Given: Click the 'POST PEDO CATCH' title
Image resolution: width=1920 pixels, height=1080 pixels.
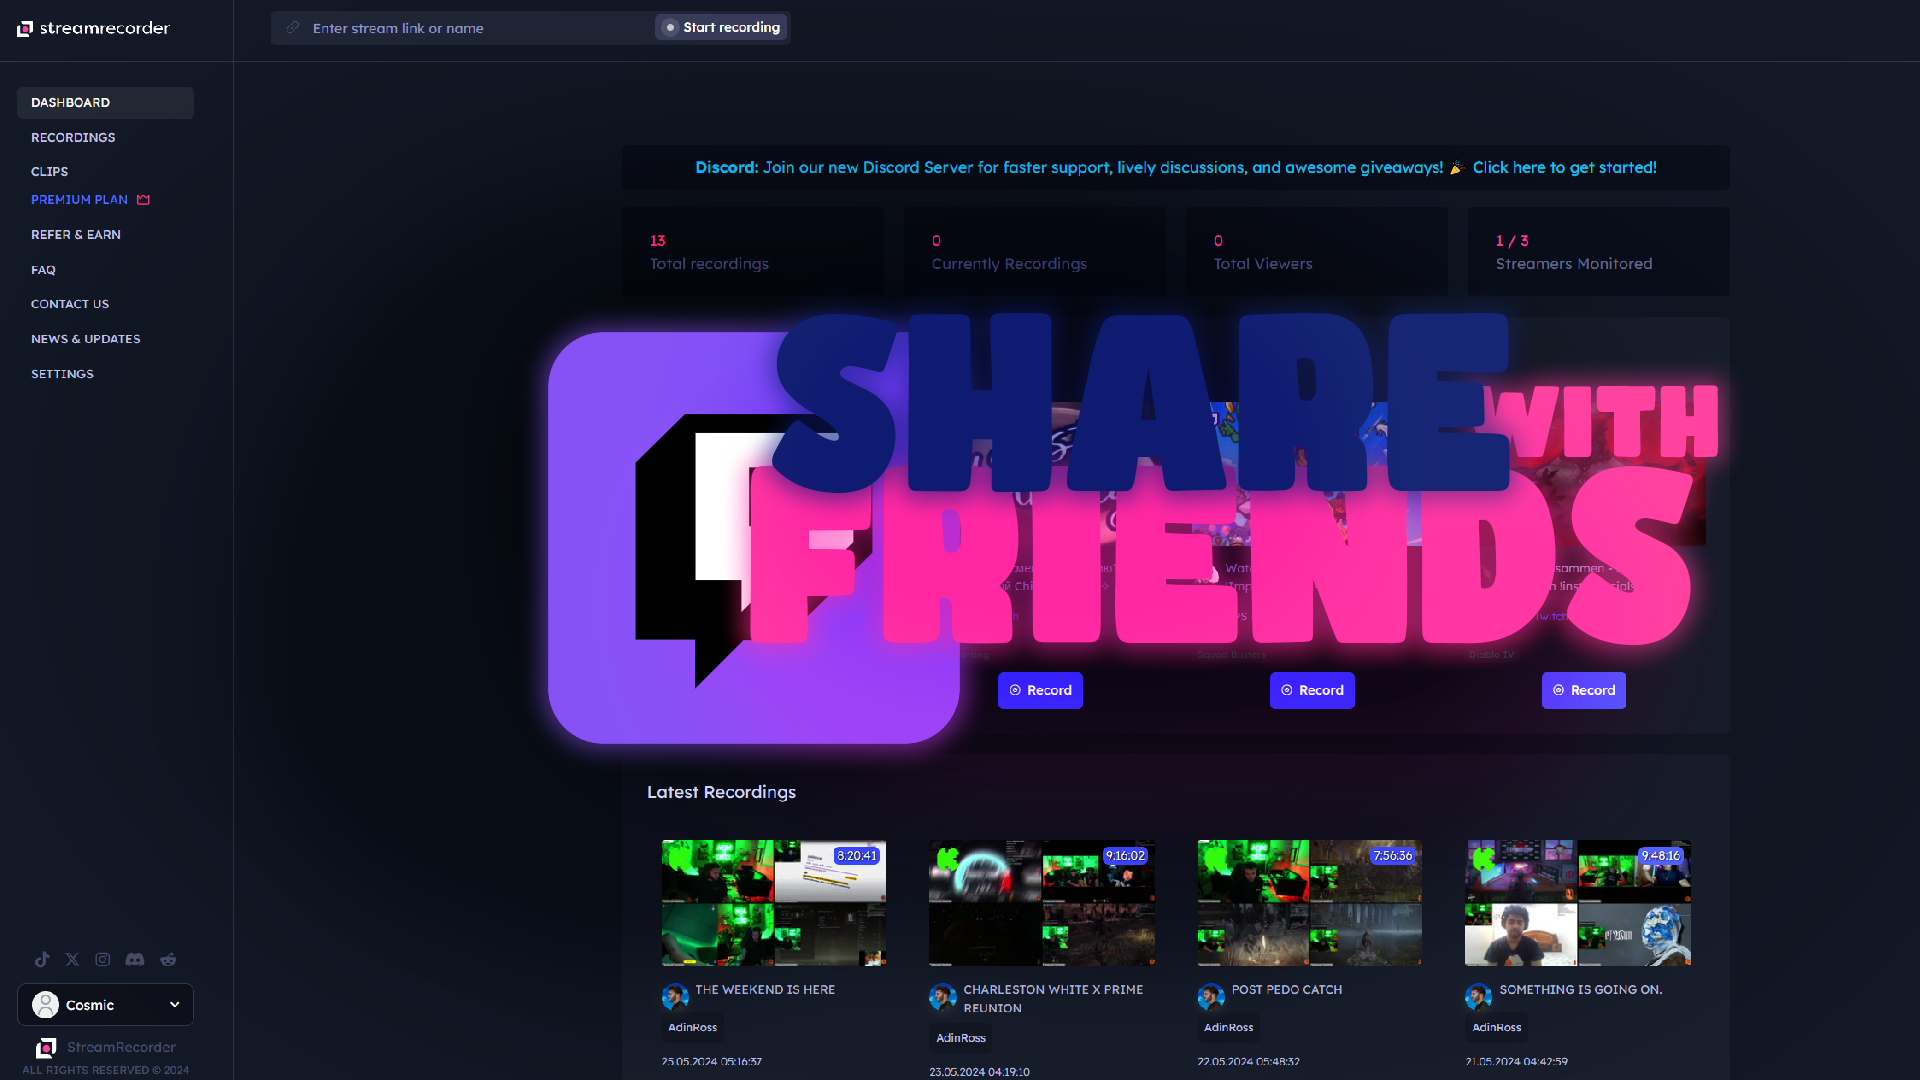Looking at the screenshot, I should [x=1287, y=990].
